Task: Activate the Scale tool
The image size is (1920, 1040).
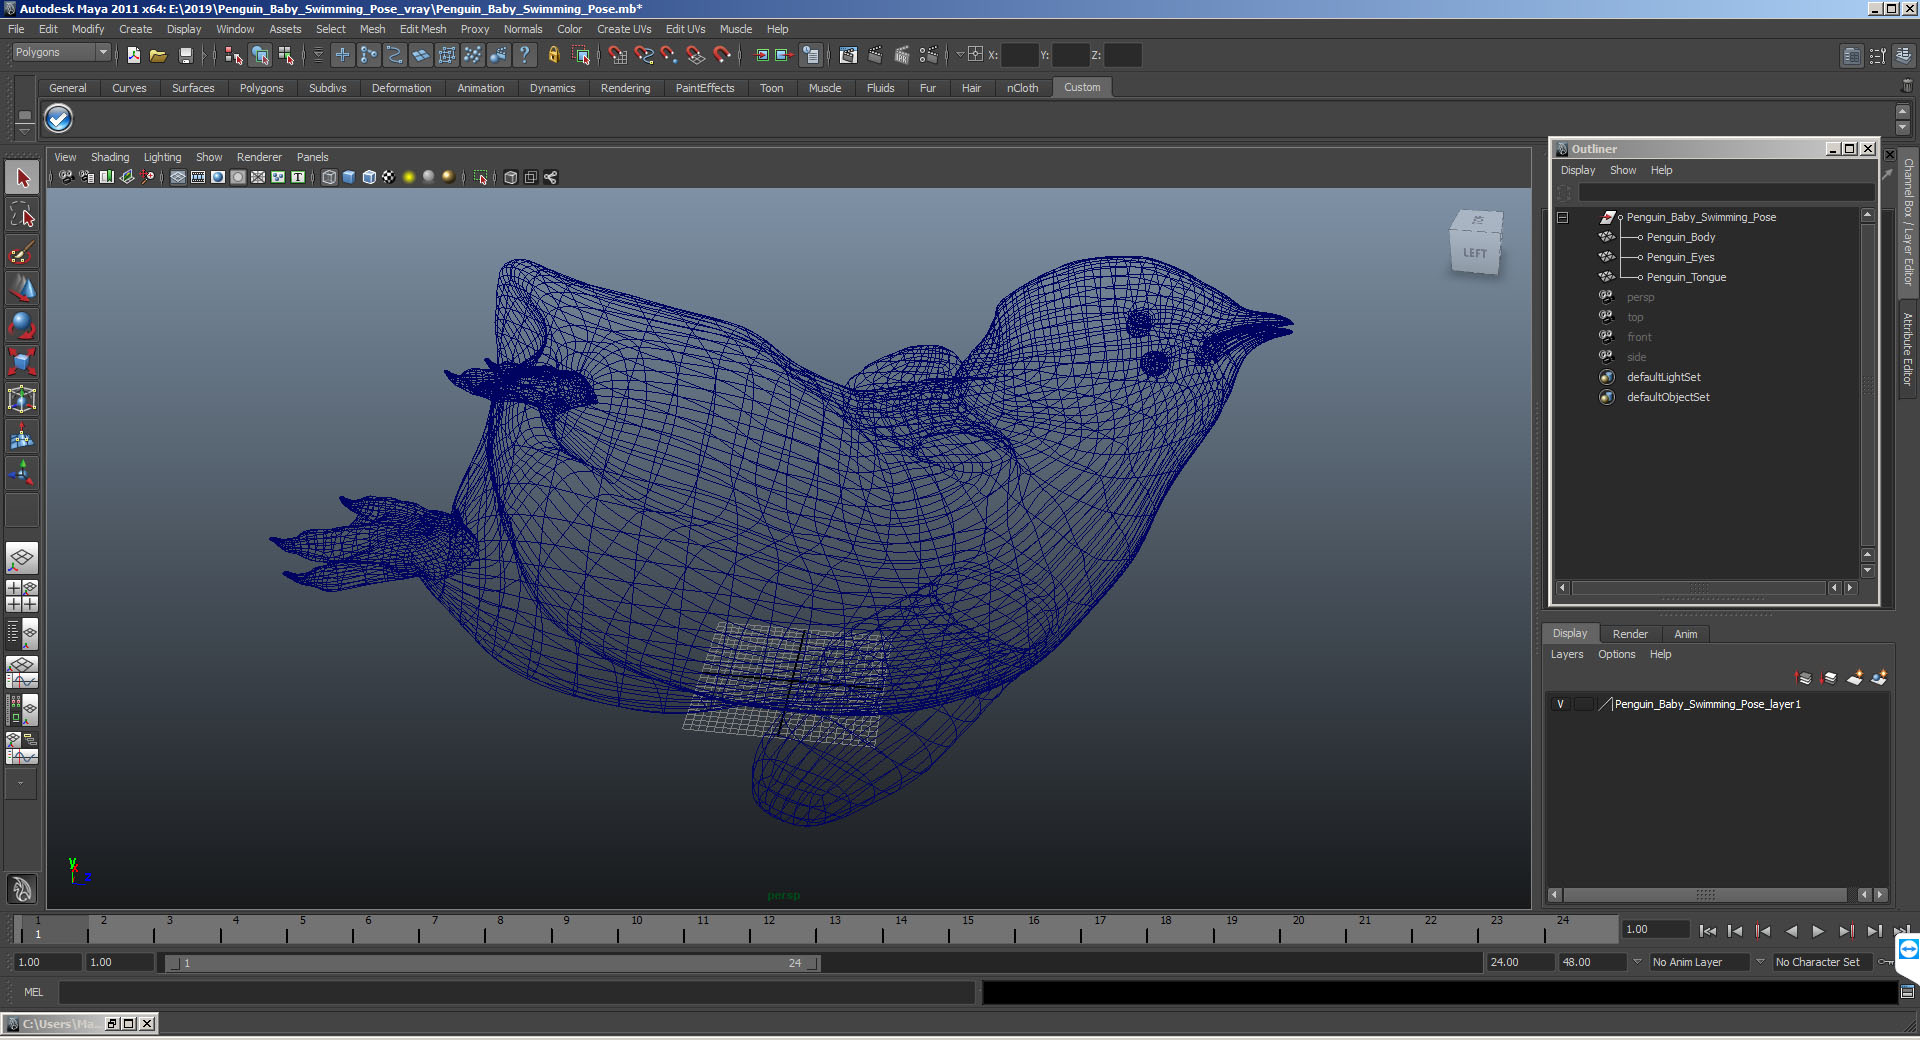Action: [22, 361]
